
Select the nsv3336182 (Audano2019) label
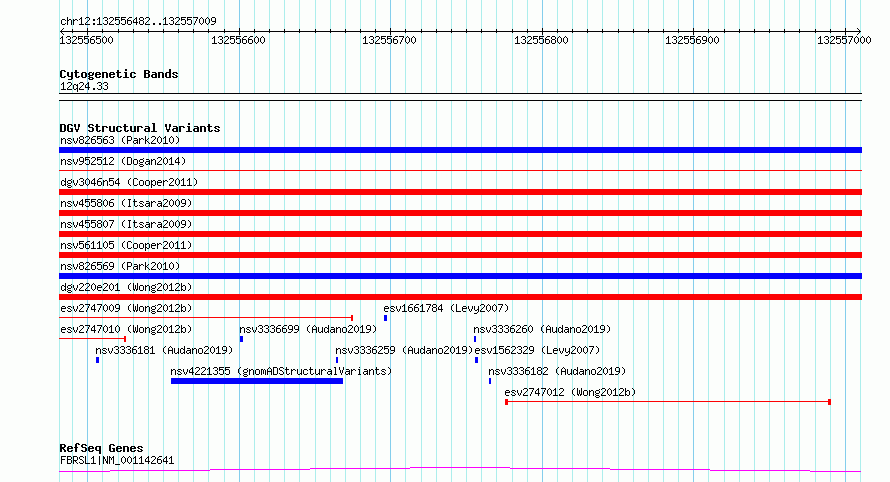click(557, 371)
